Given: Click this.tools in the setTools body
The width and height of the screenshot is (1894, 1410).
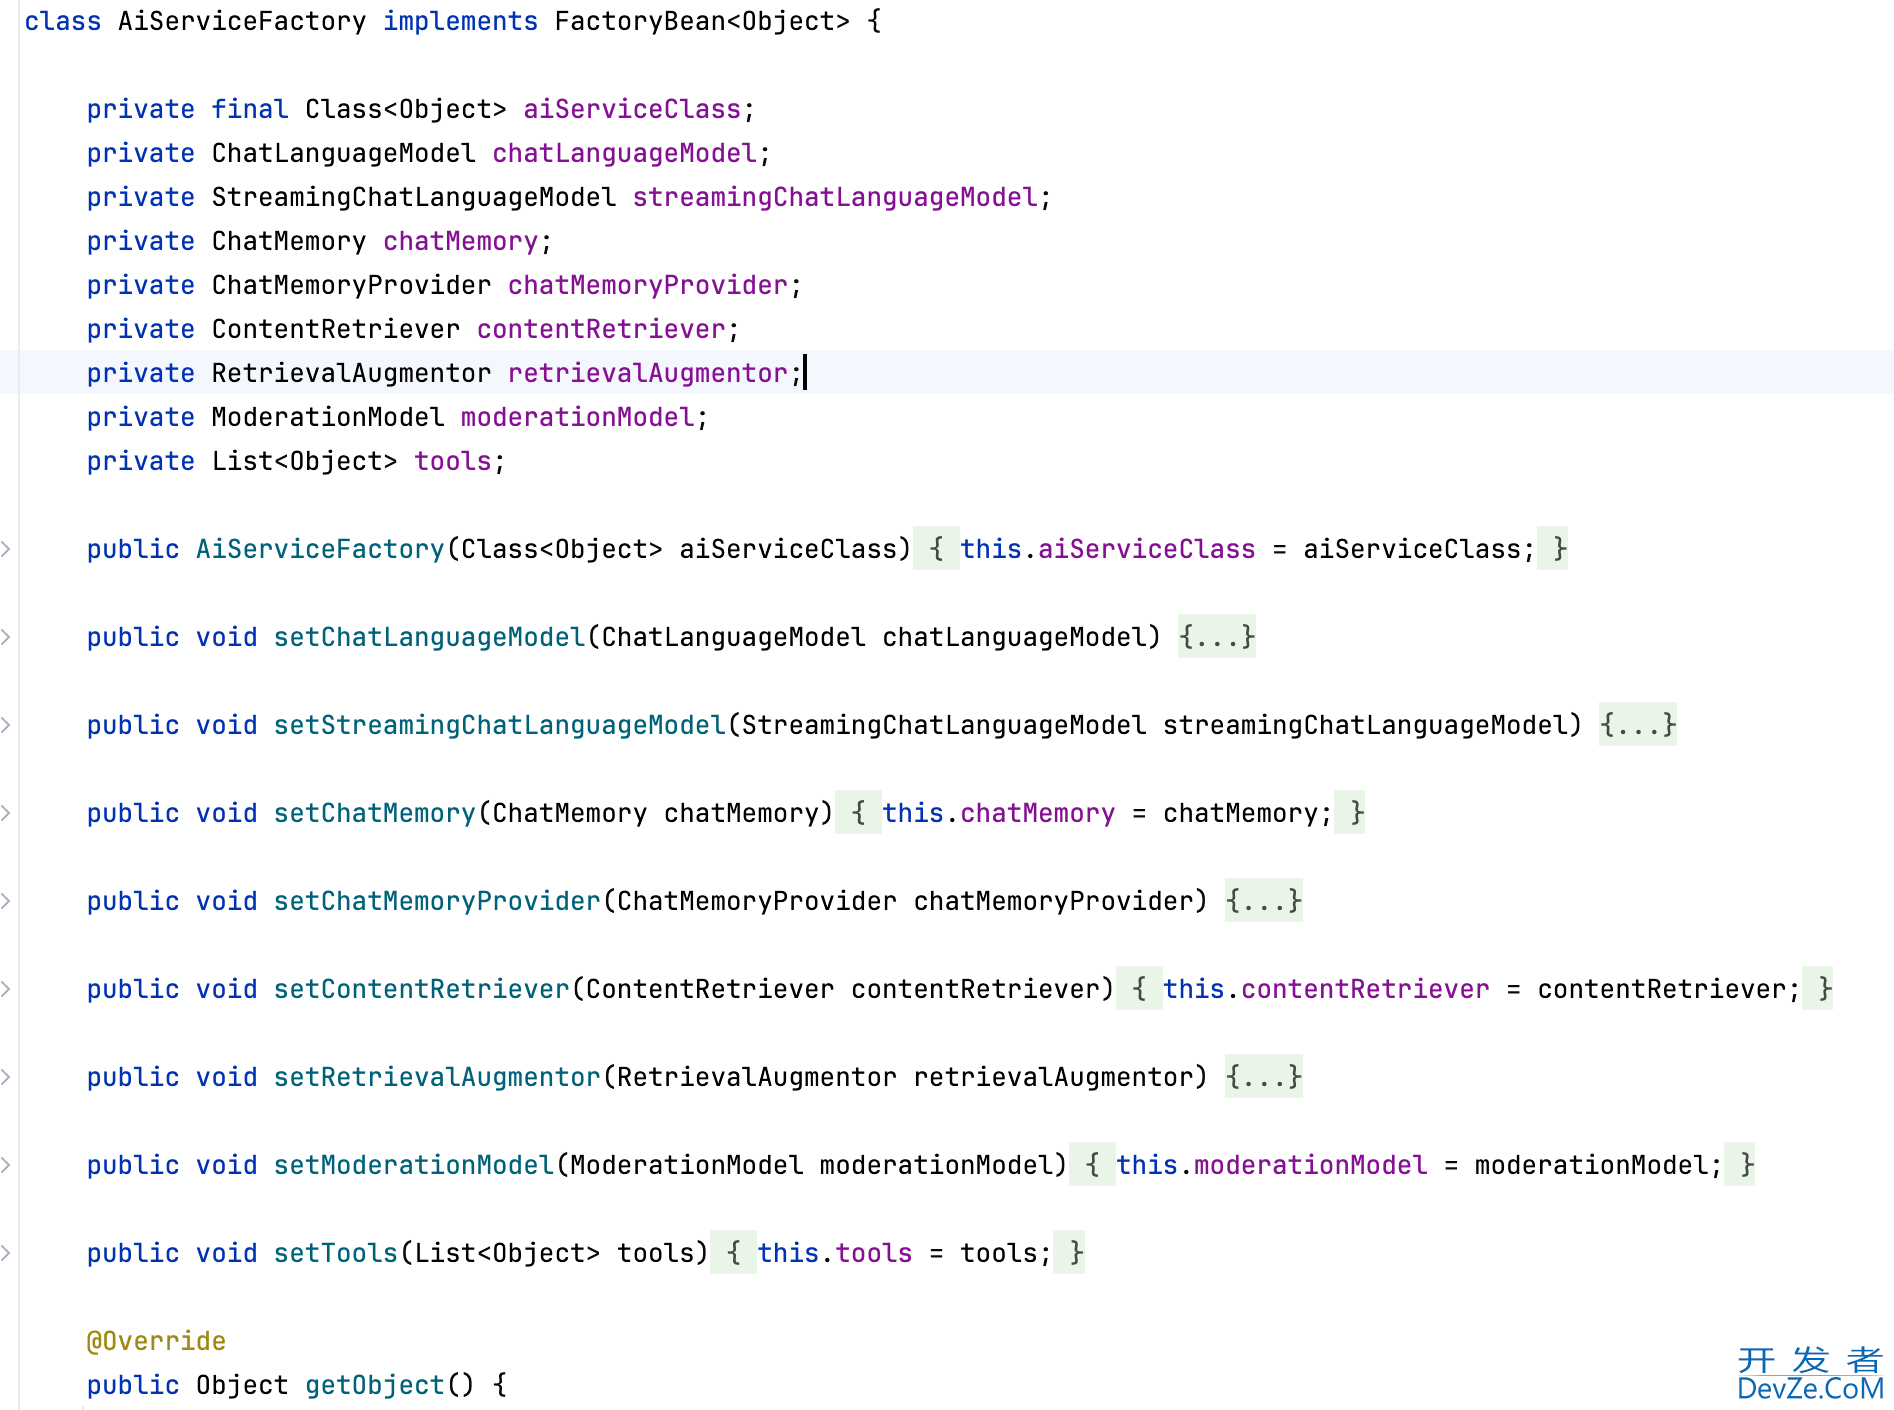Looking at the screenshot, I should 834,1253.
